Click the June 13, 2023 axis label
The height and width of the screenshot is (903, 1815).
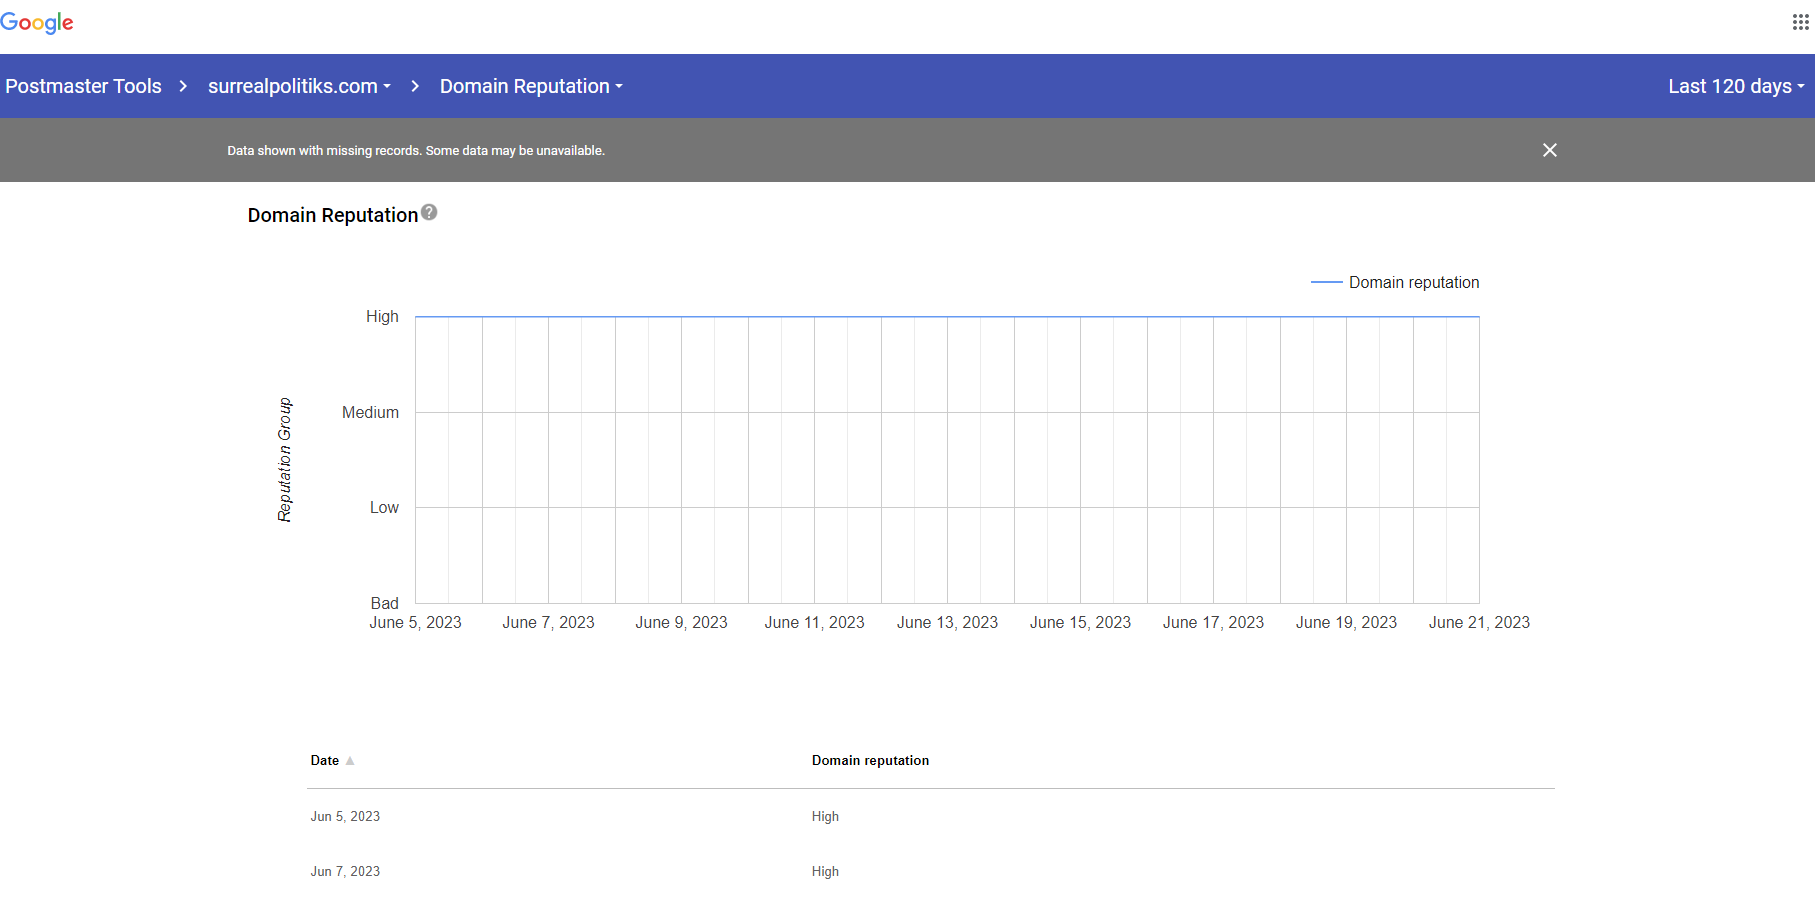(947, 622)
